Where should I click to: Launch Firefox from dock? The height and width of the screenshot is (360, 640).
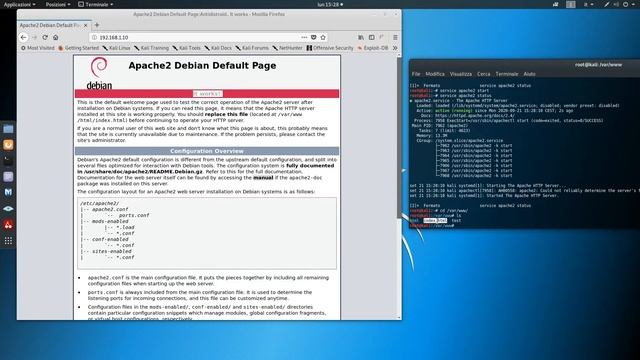[8, 145]
